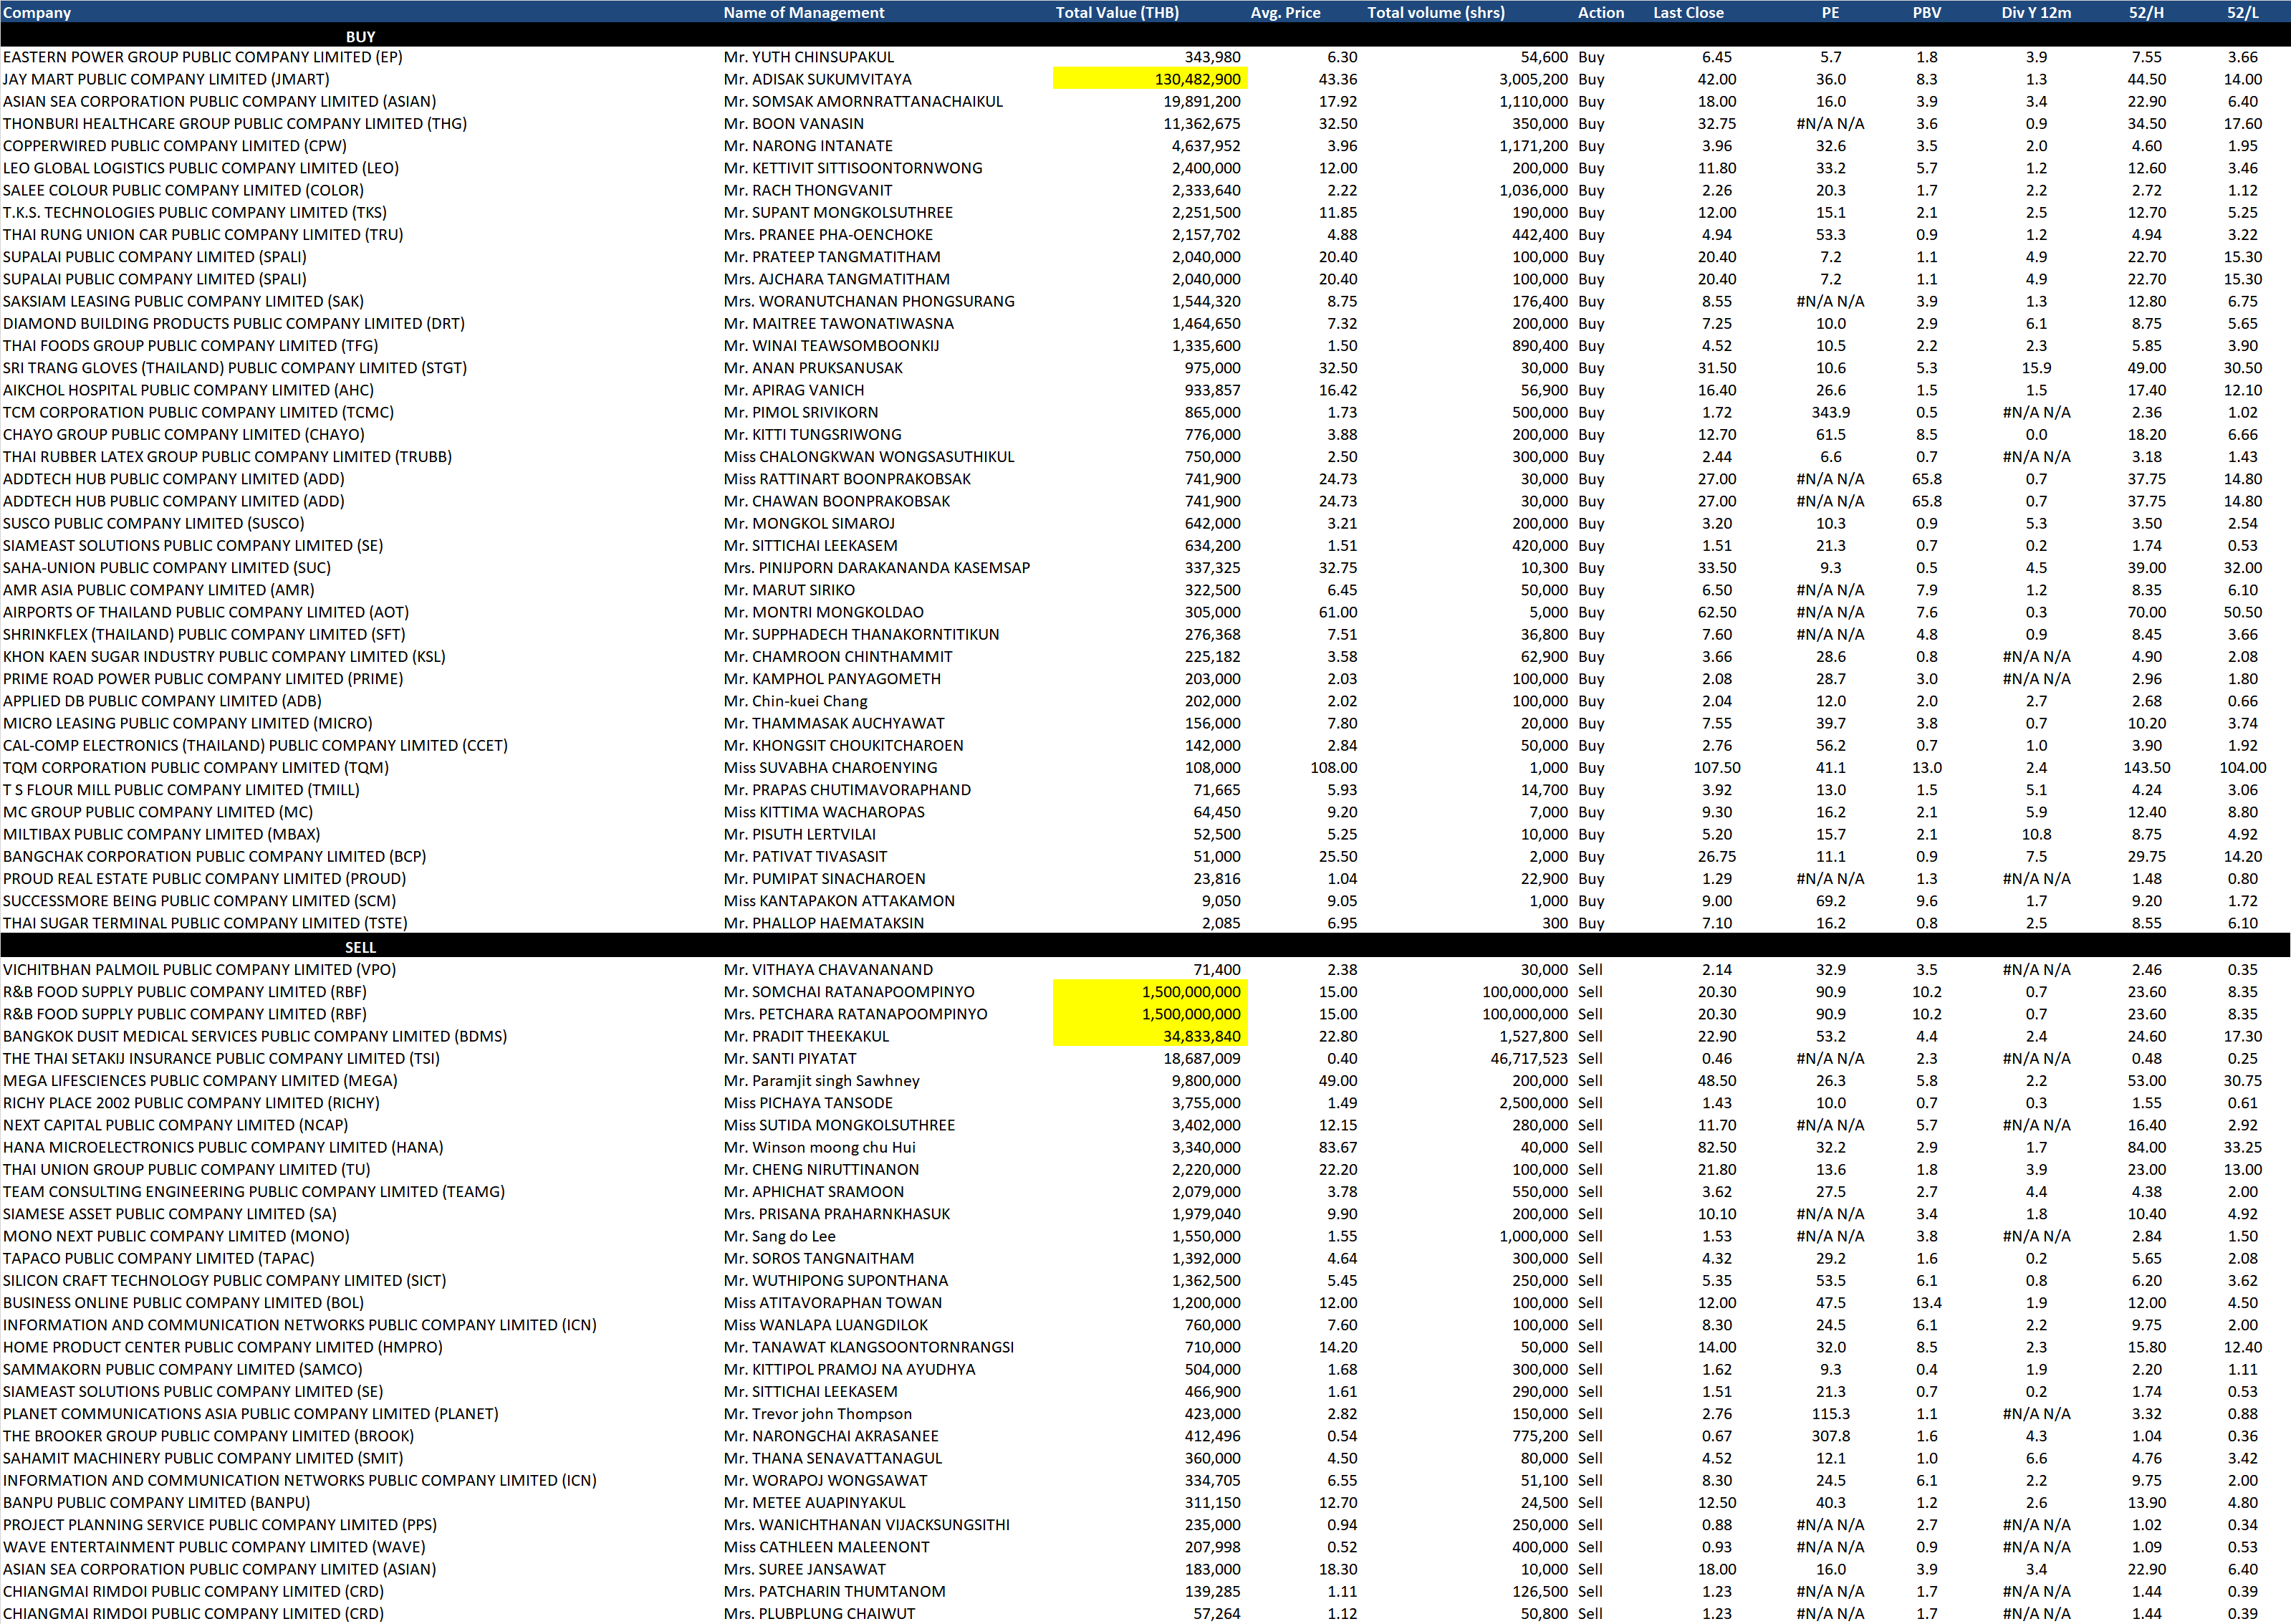The width and height of the screenshot is (2291, 1624).
Task: Click Mr. ADISAK SUKUMVITAYA name cell
Action: click(817, 79)
